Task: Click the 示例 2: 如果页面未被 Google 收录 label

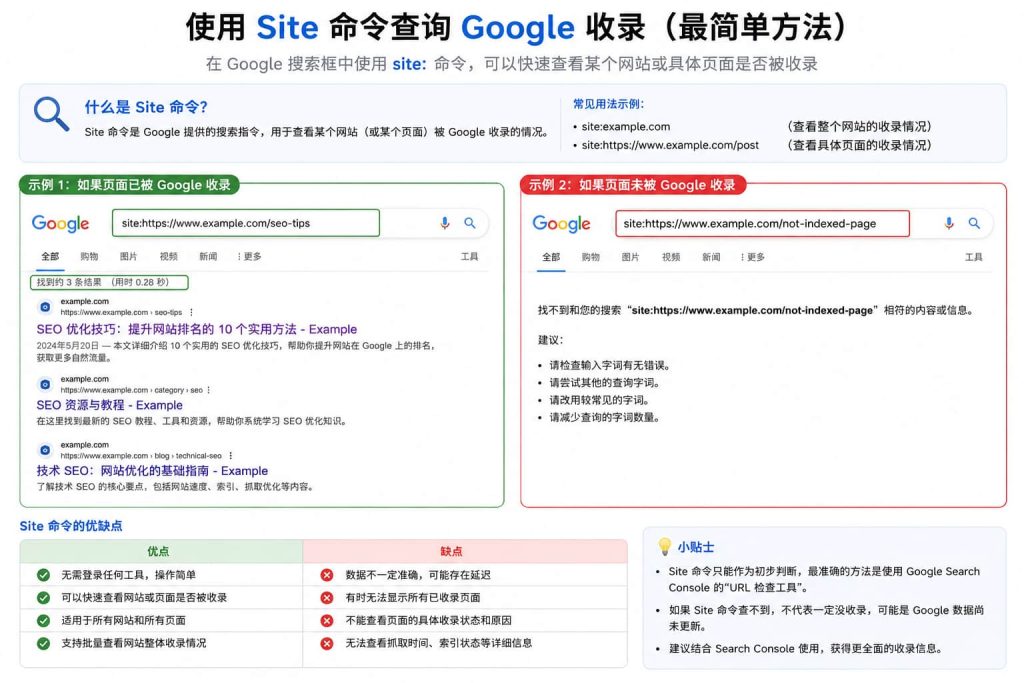Action: (x=633, y=185)
